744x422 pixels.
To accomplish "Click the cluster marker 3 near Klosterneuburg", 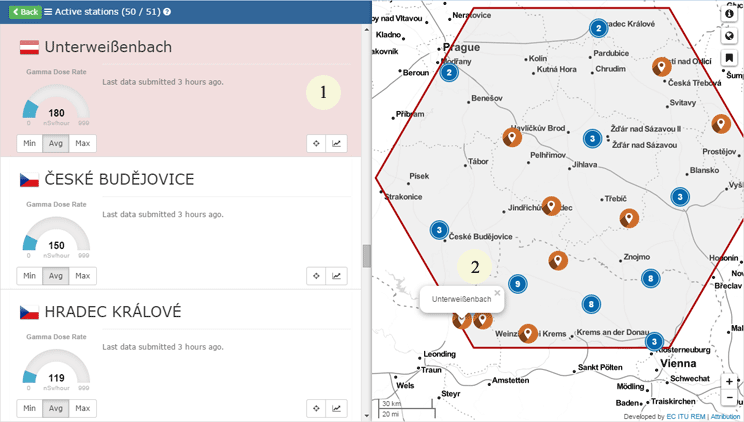I will tap(654, 341).
